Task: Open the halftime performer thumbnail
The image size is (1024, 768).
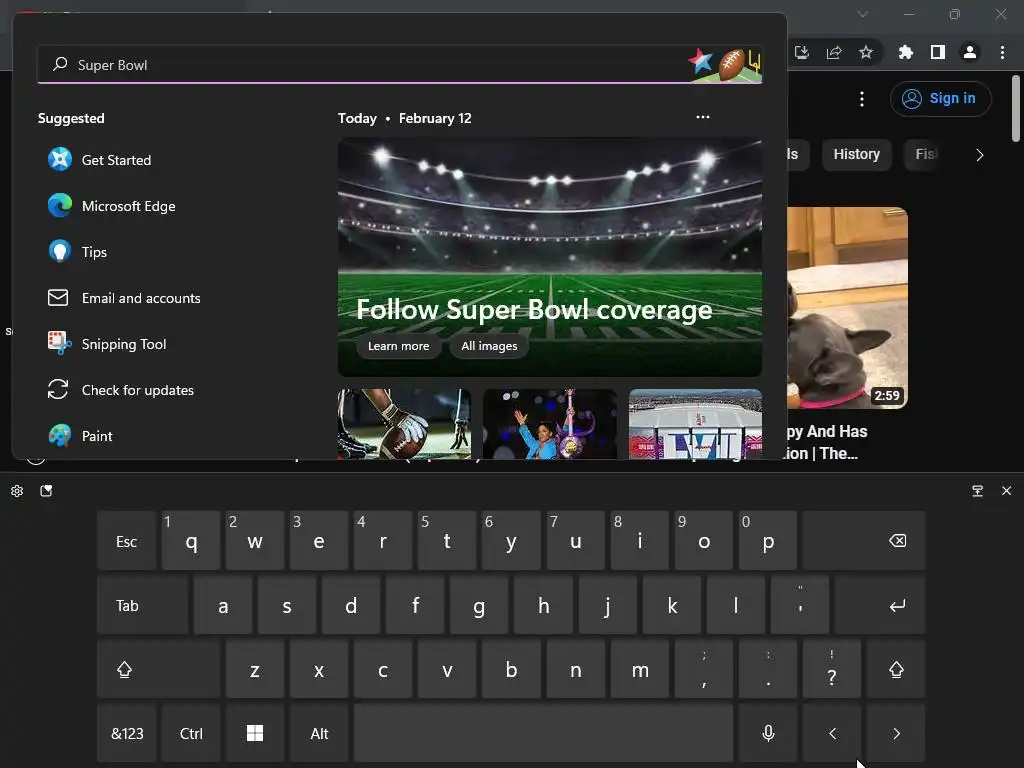Action: pos(550,424)
